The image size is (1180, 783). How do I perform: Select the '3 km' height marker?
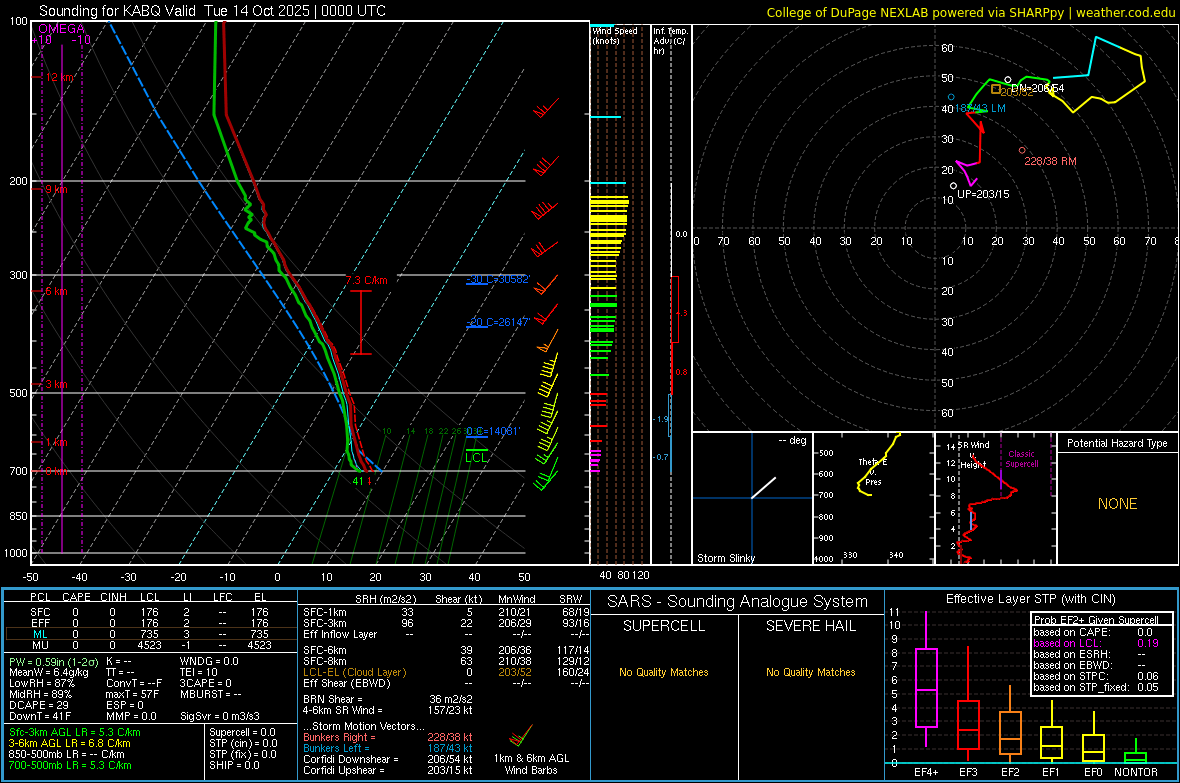(56, 384)
